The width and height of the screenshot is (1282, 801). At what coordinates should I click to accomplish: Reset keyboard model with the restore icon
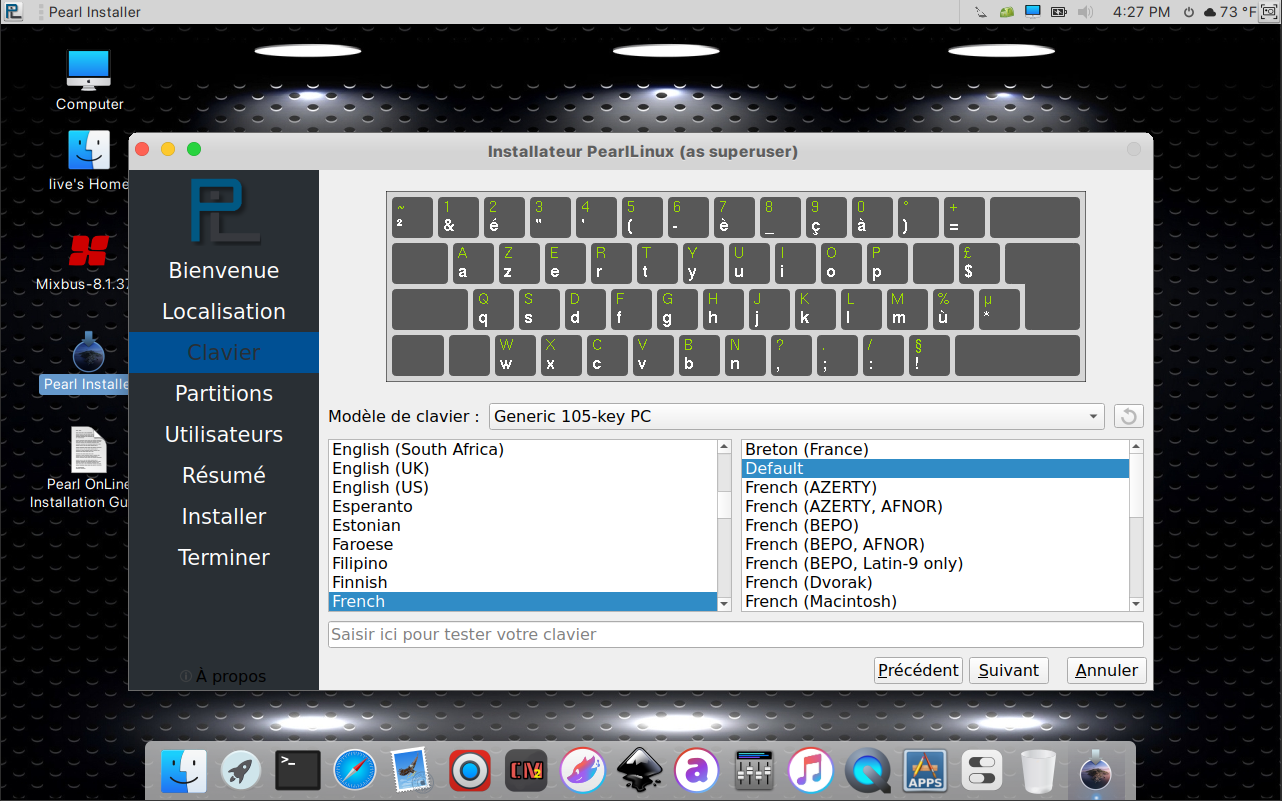(1128, 417)
